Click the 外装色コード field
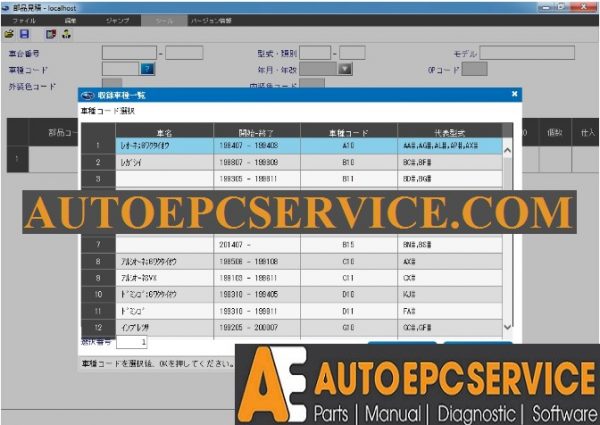 coord(112,83)
